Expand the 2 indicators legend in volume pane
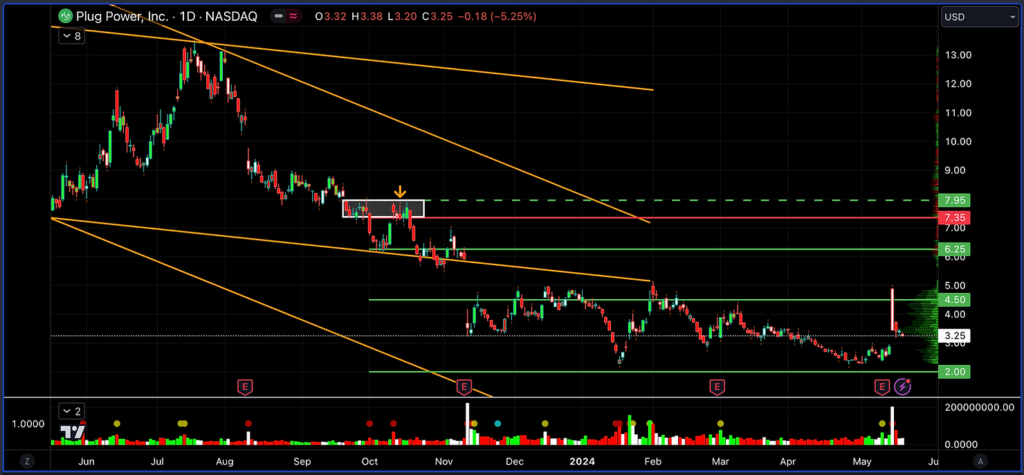The width and height of the screenshot is (1024, 475). point(70,410)
